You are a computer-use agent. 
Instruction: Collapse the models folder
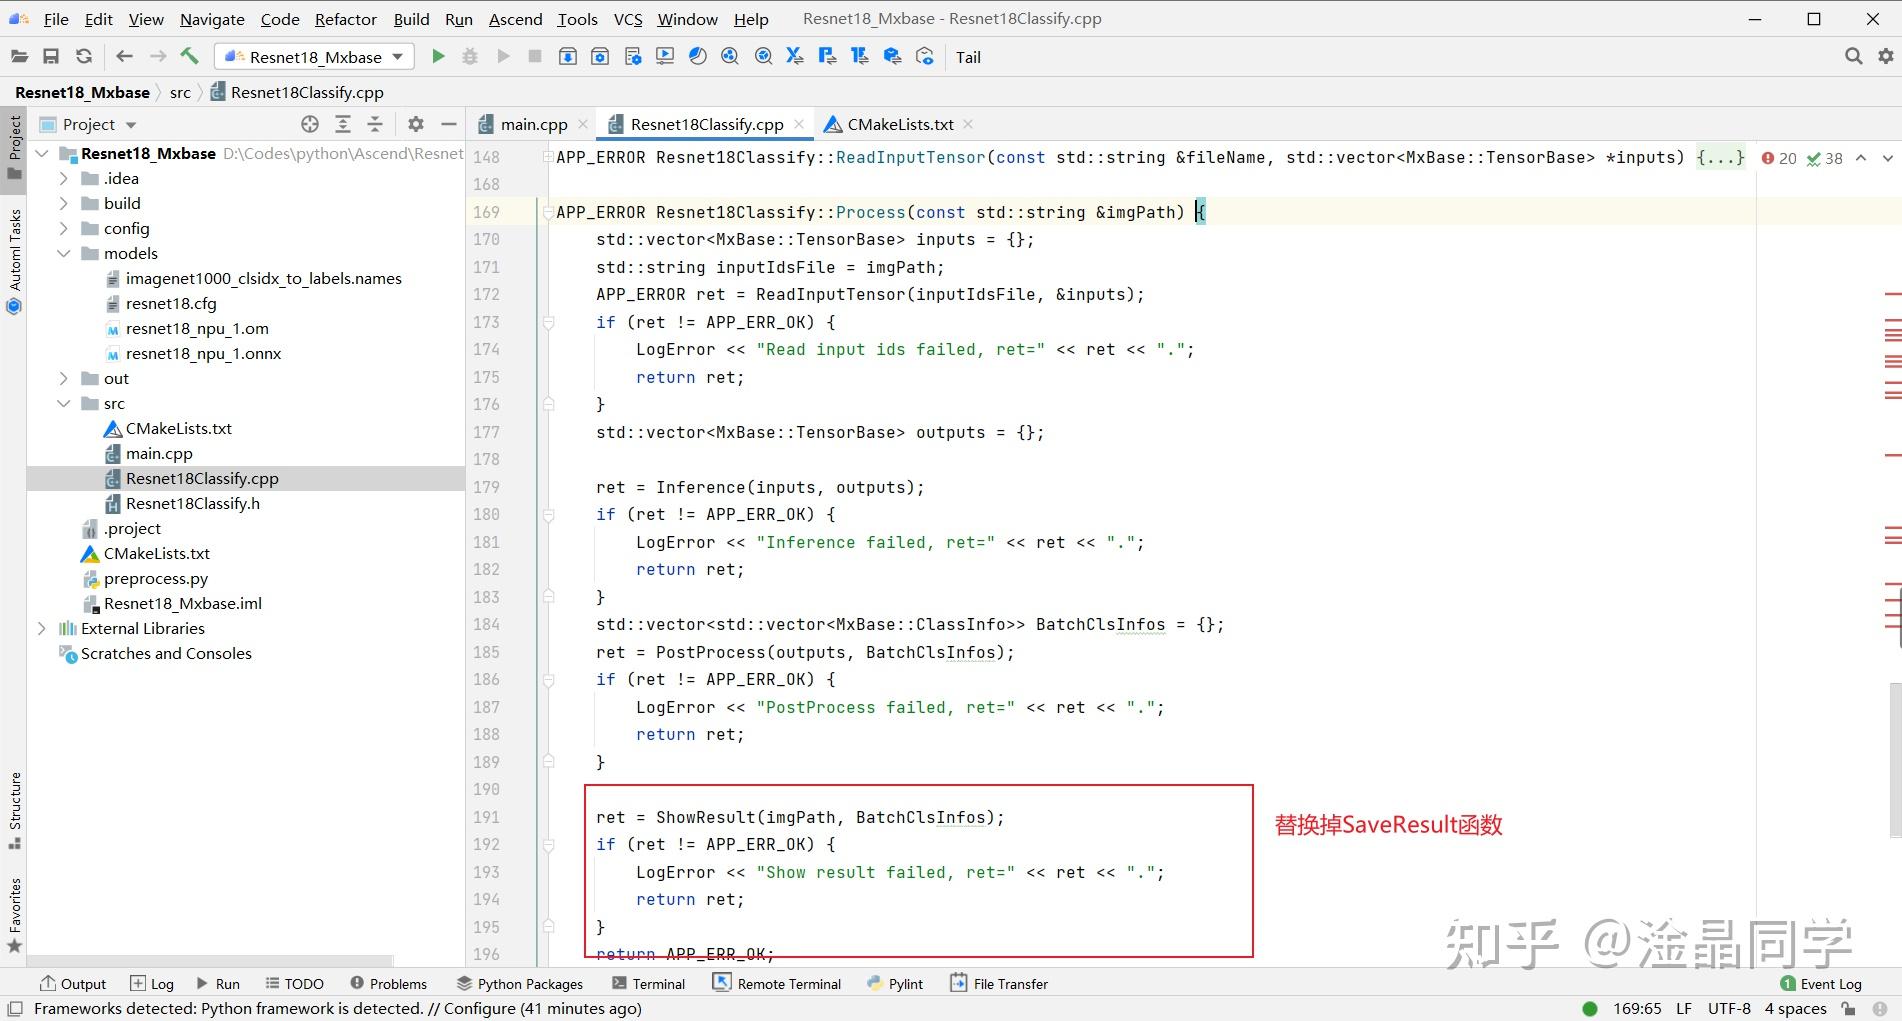pos(64,253)
